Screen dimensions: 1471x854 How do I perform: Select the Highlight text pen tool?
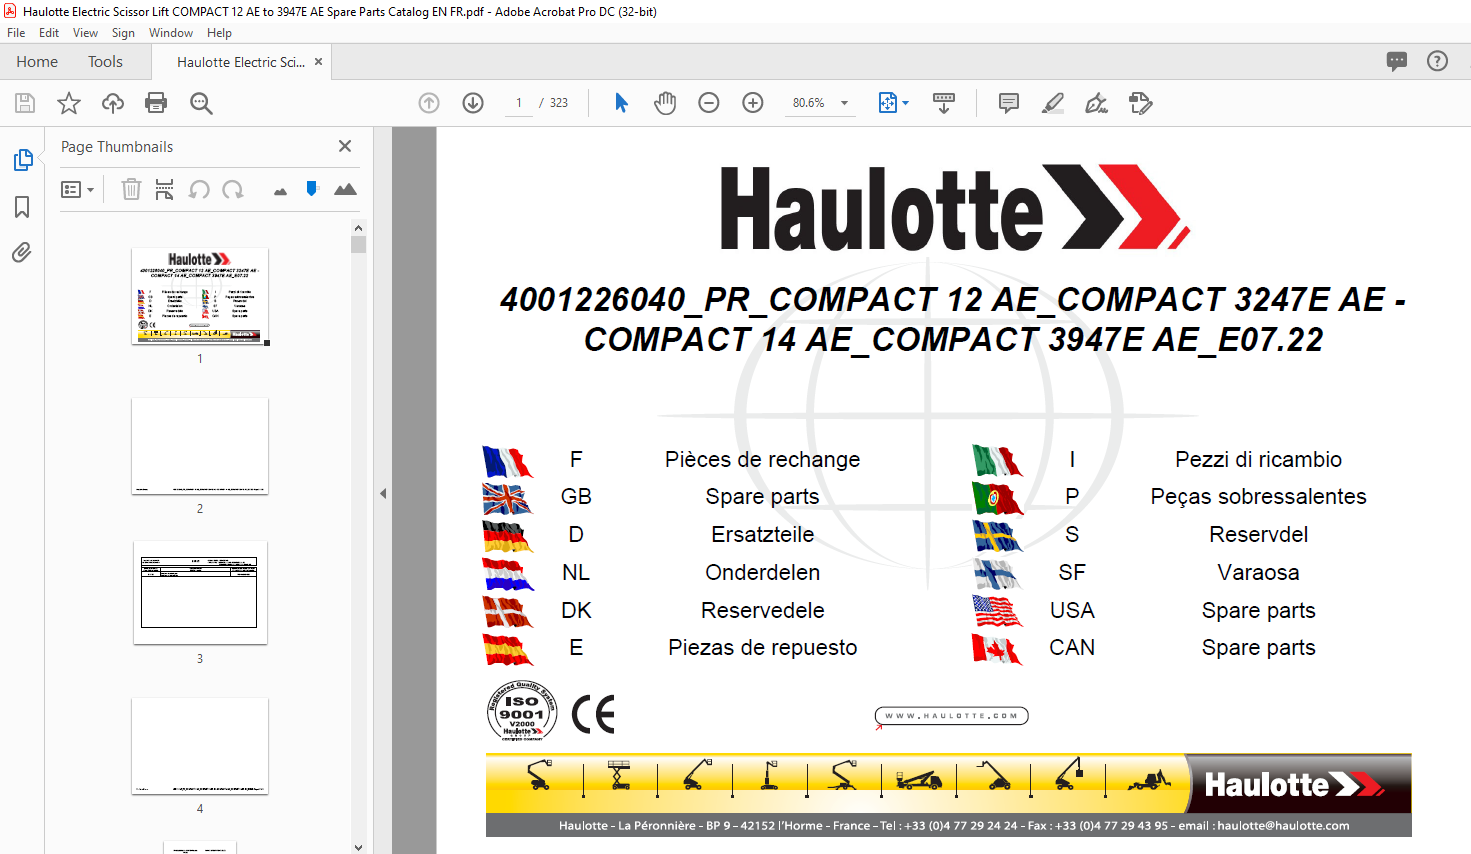(x=1053, y=103)
